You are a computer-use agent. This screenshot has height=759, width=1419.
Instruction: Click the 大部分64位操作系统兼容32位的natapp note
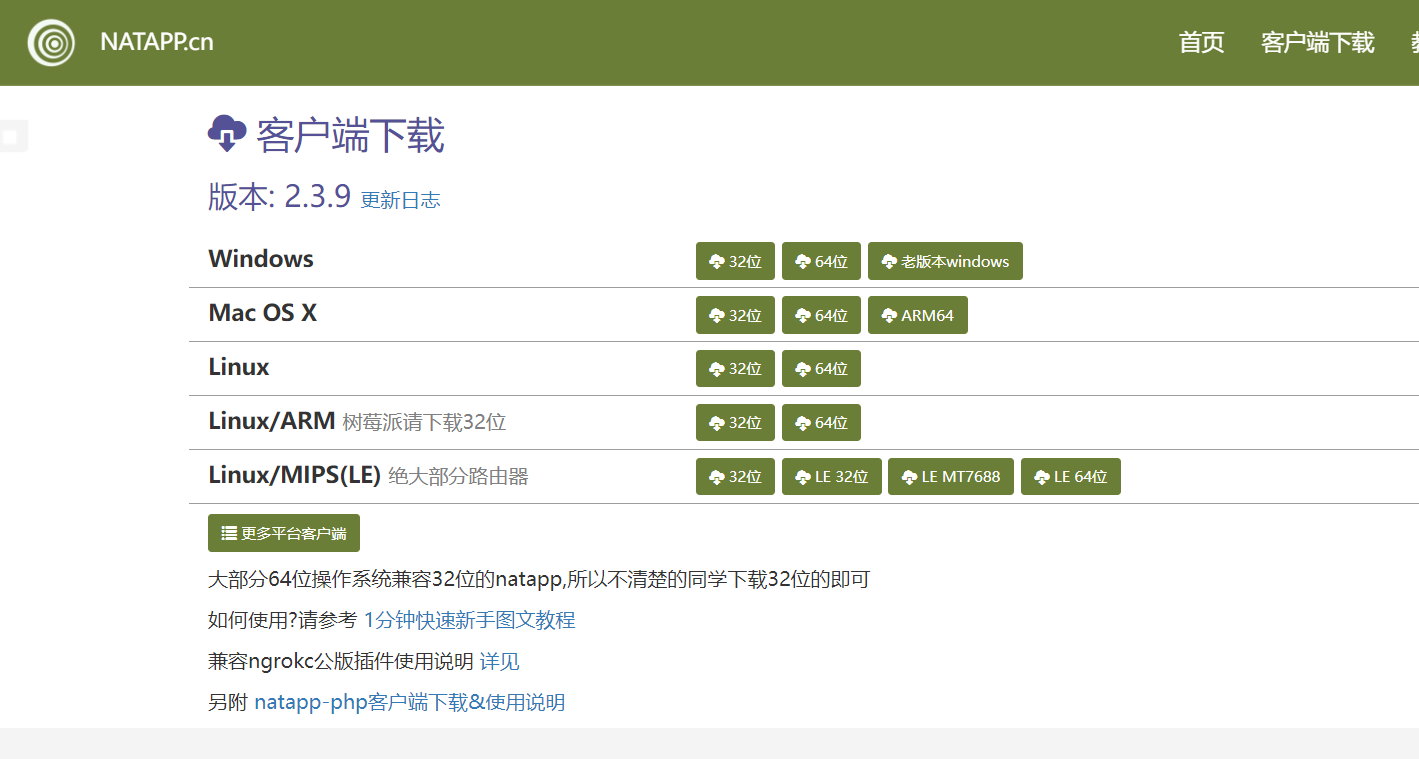click(x=539, y=579)
